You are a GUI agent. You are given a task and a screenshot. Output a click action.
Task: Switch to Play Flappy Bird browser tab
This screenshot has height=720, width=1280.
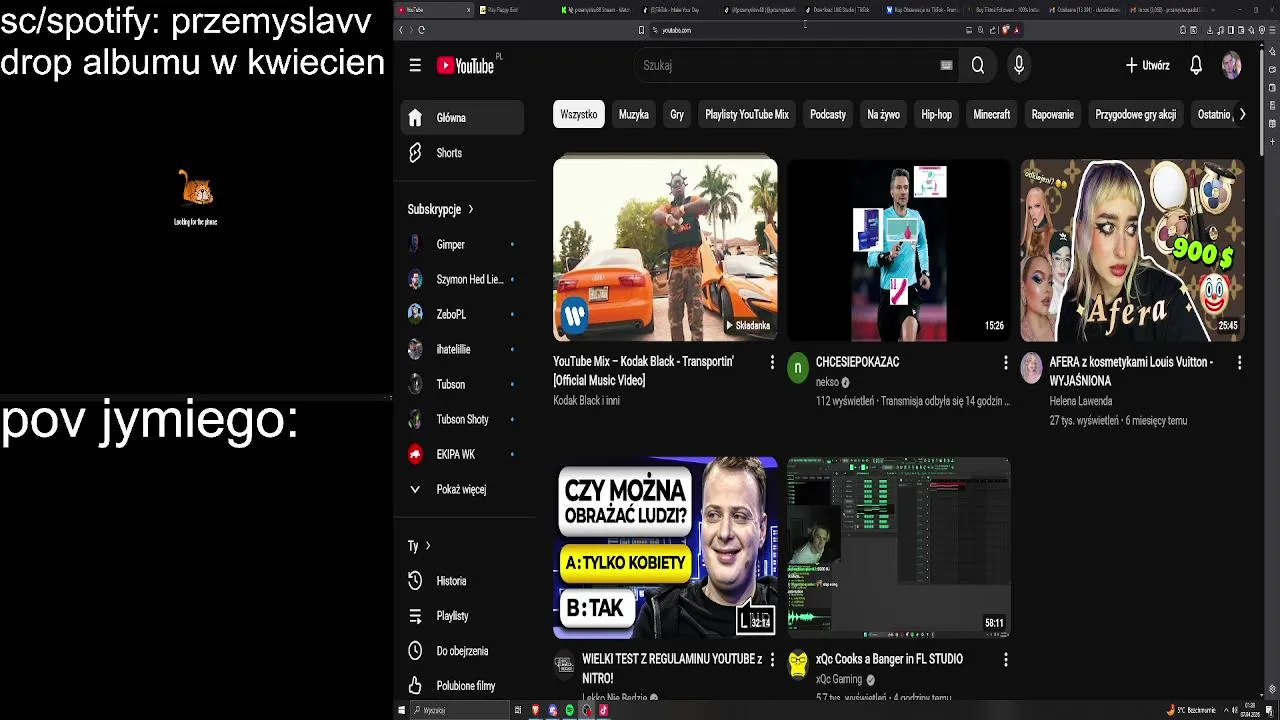pyautogui.click(x=515, y=10)
